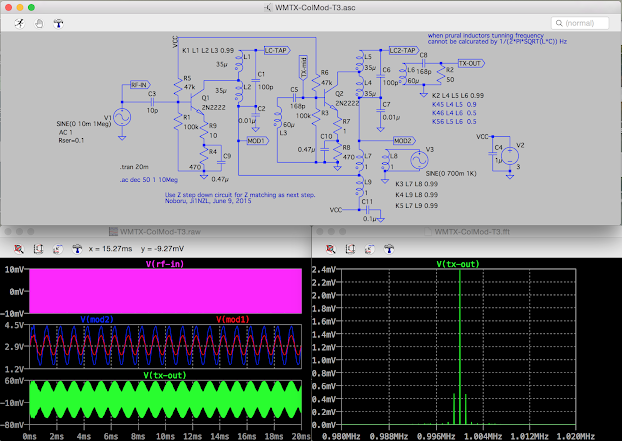Run the simulation with the running-man icon

point(19,23)
